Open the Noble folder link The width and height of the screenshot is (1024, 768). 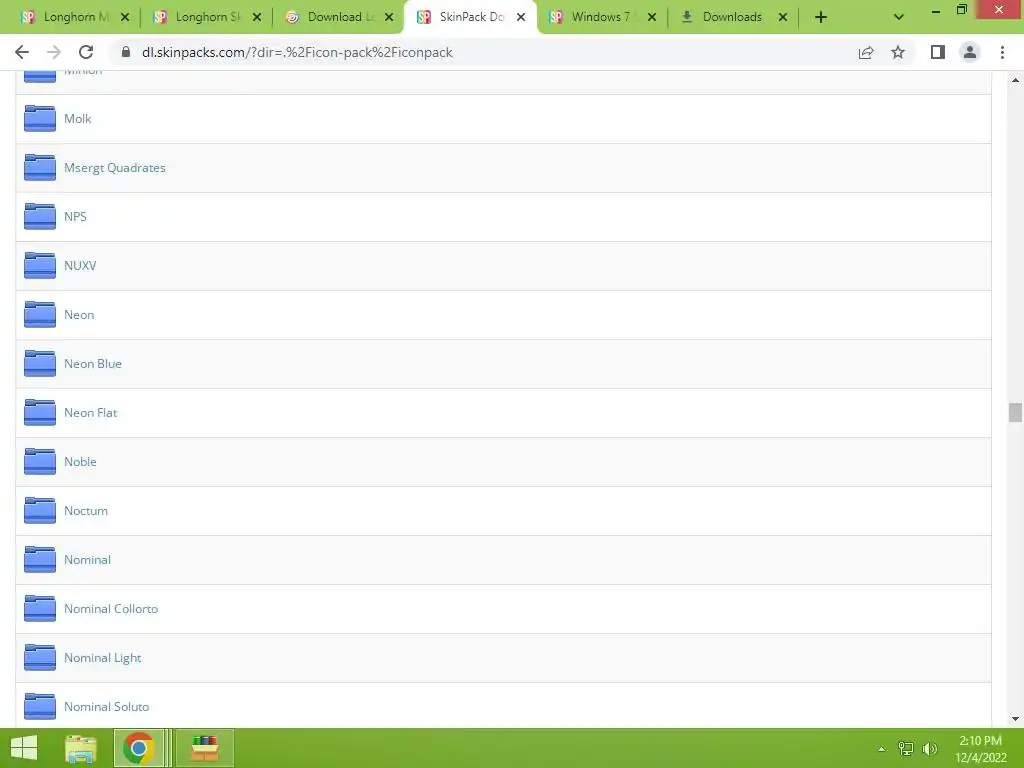(x=80, y=462)
